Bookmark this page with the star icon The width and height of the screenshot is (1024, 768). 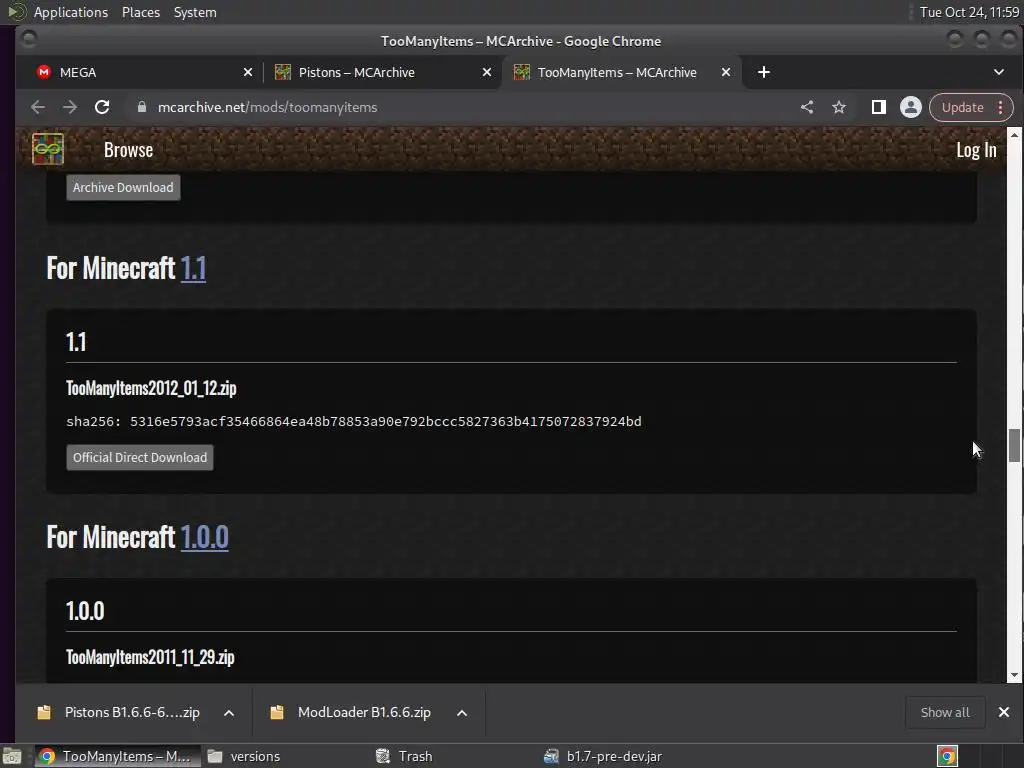[x=839, y=107]
